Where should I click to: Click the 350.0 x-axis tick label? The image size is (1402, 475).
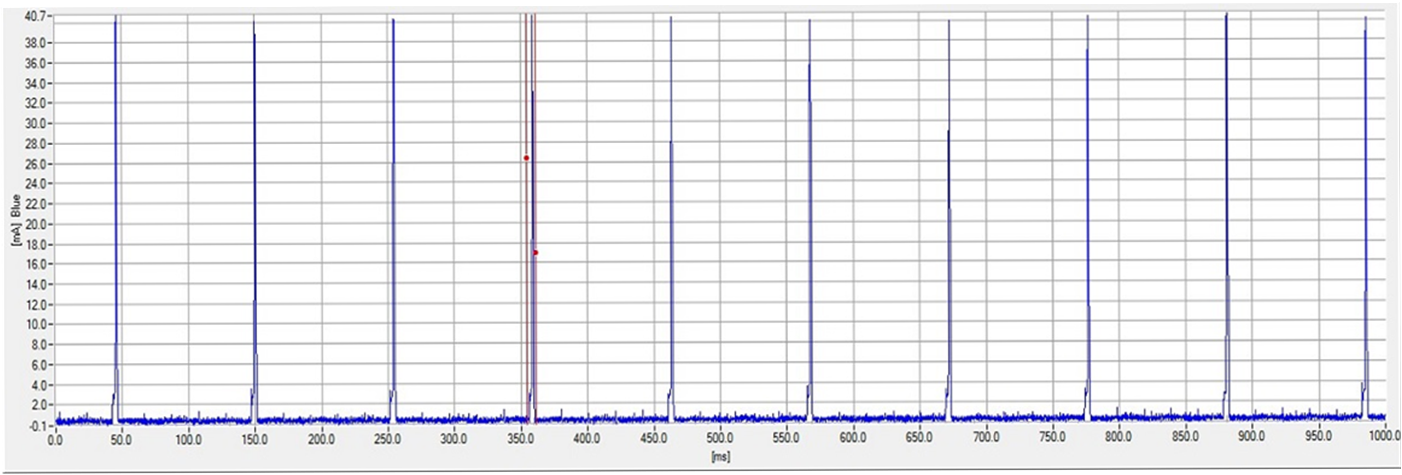pyautogui.click(x=520, y=439)
